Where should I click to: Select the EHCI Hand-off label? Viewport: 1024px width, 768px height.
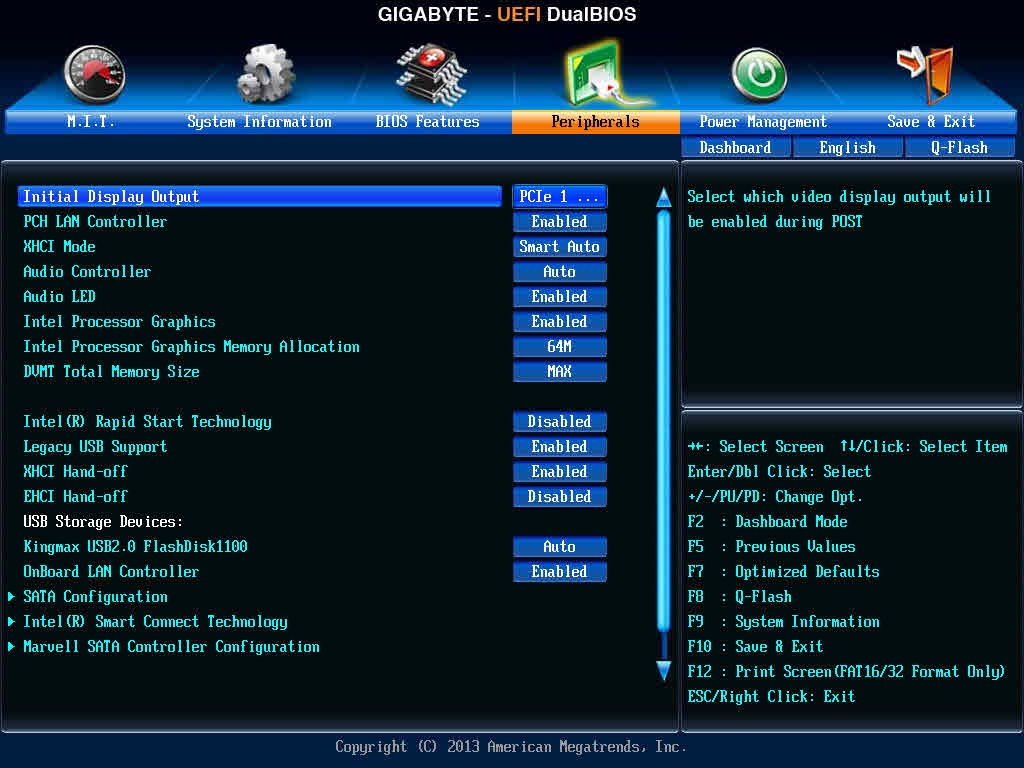click(x=76, y=497)
